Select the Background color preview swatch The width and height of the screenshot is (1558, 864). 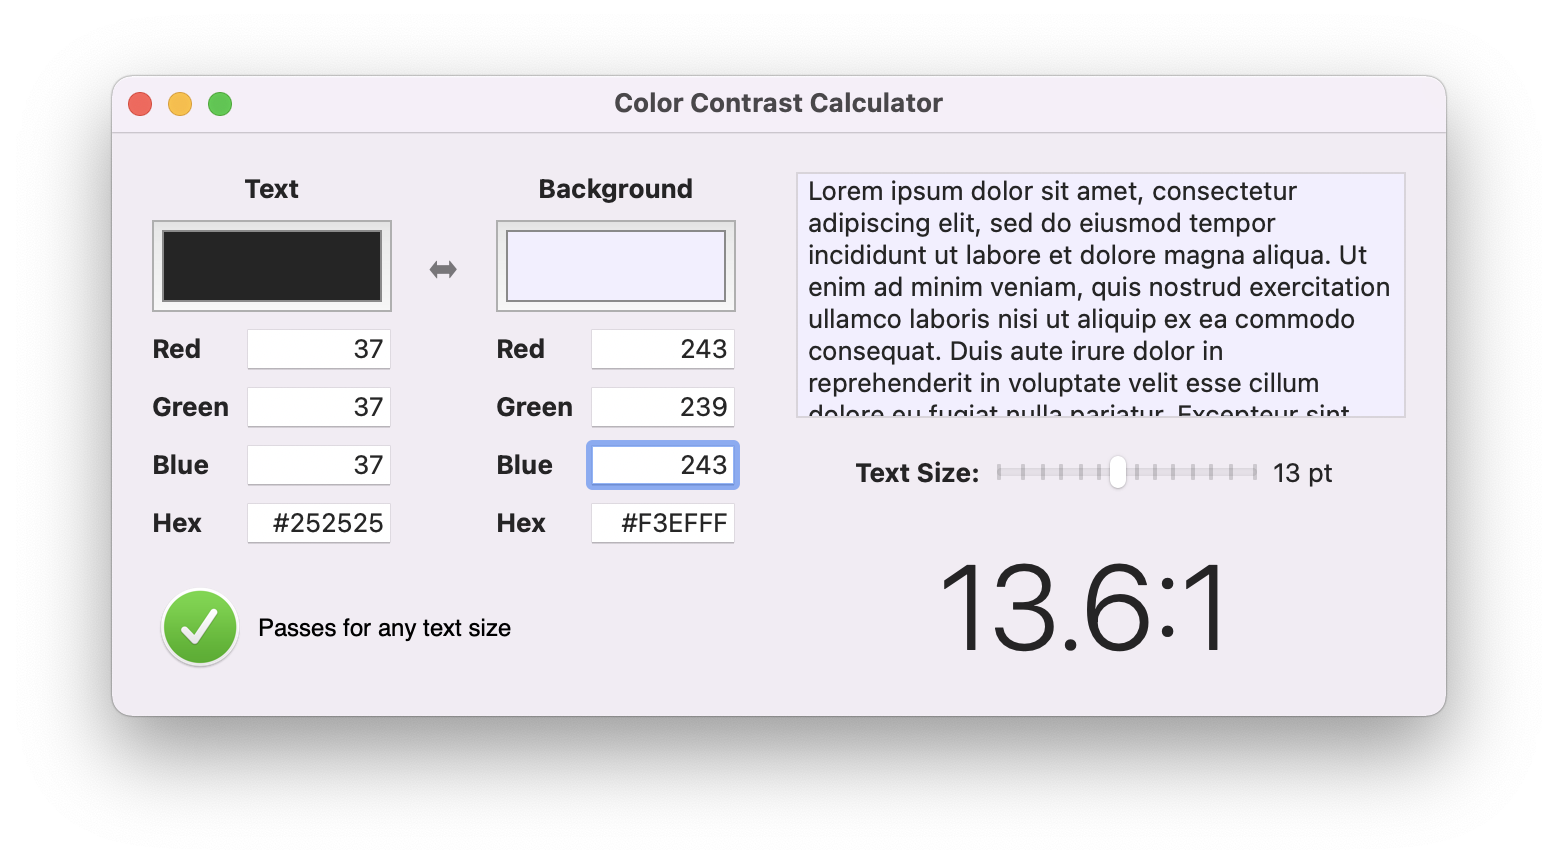point(615,265)
